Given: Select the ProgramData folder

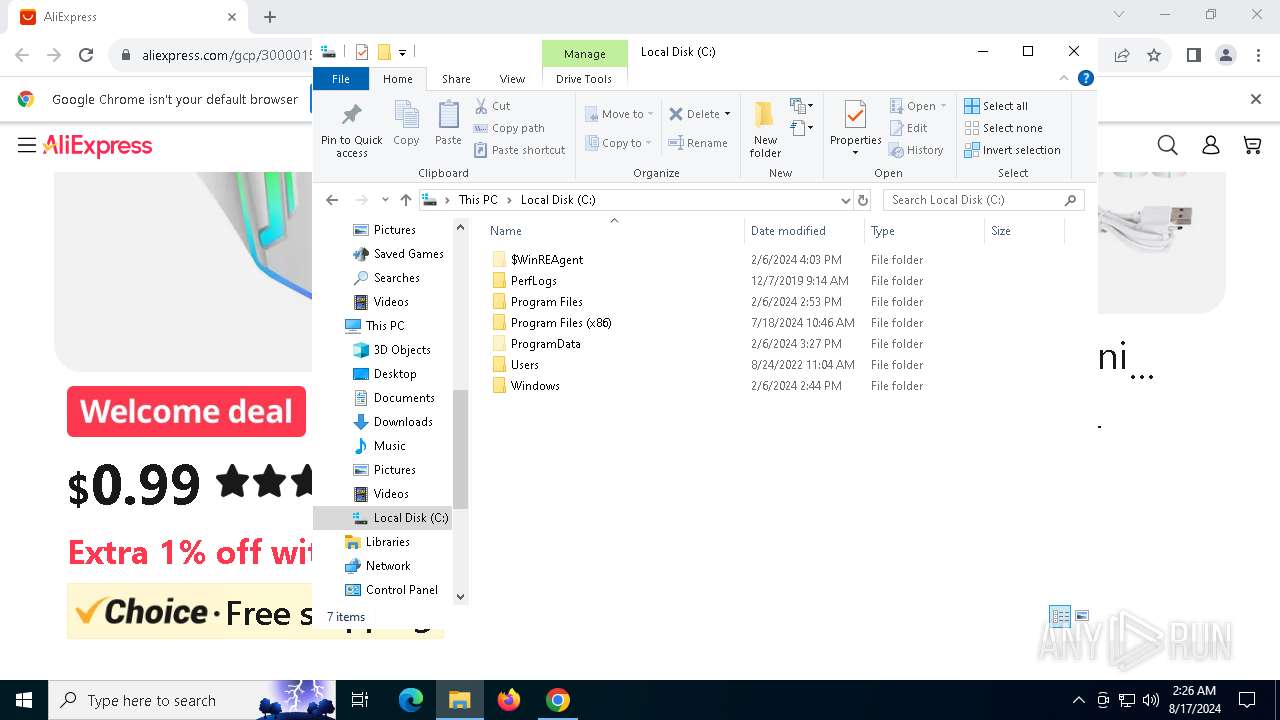Looking at the screenshot, I should pos(545,344).
